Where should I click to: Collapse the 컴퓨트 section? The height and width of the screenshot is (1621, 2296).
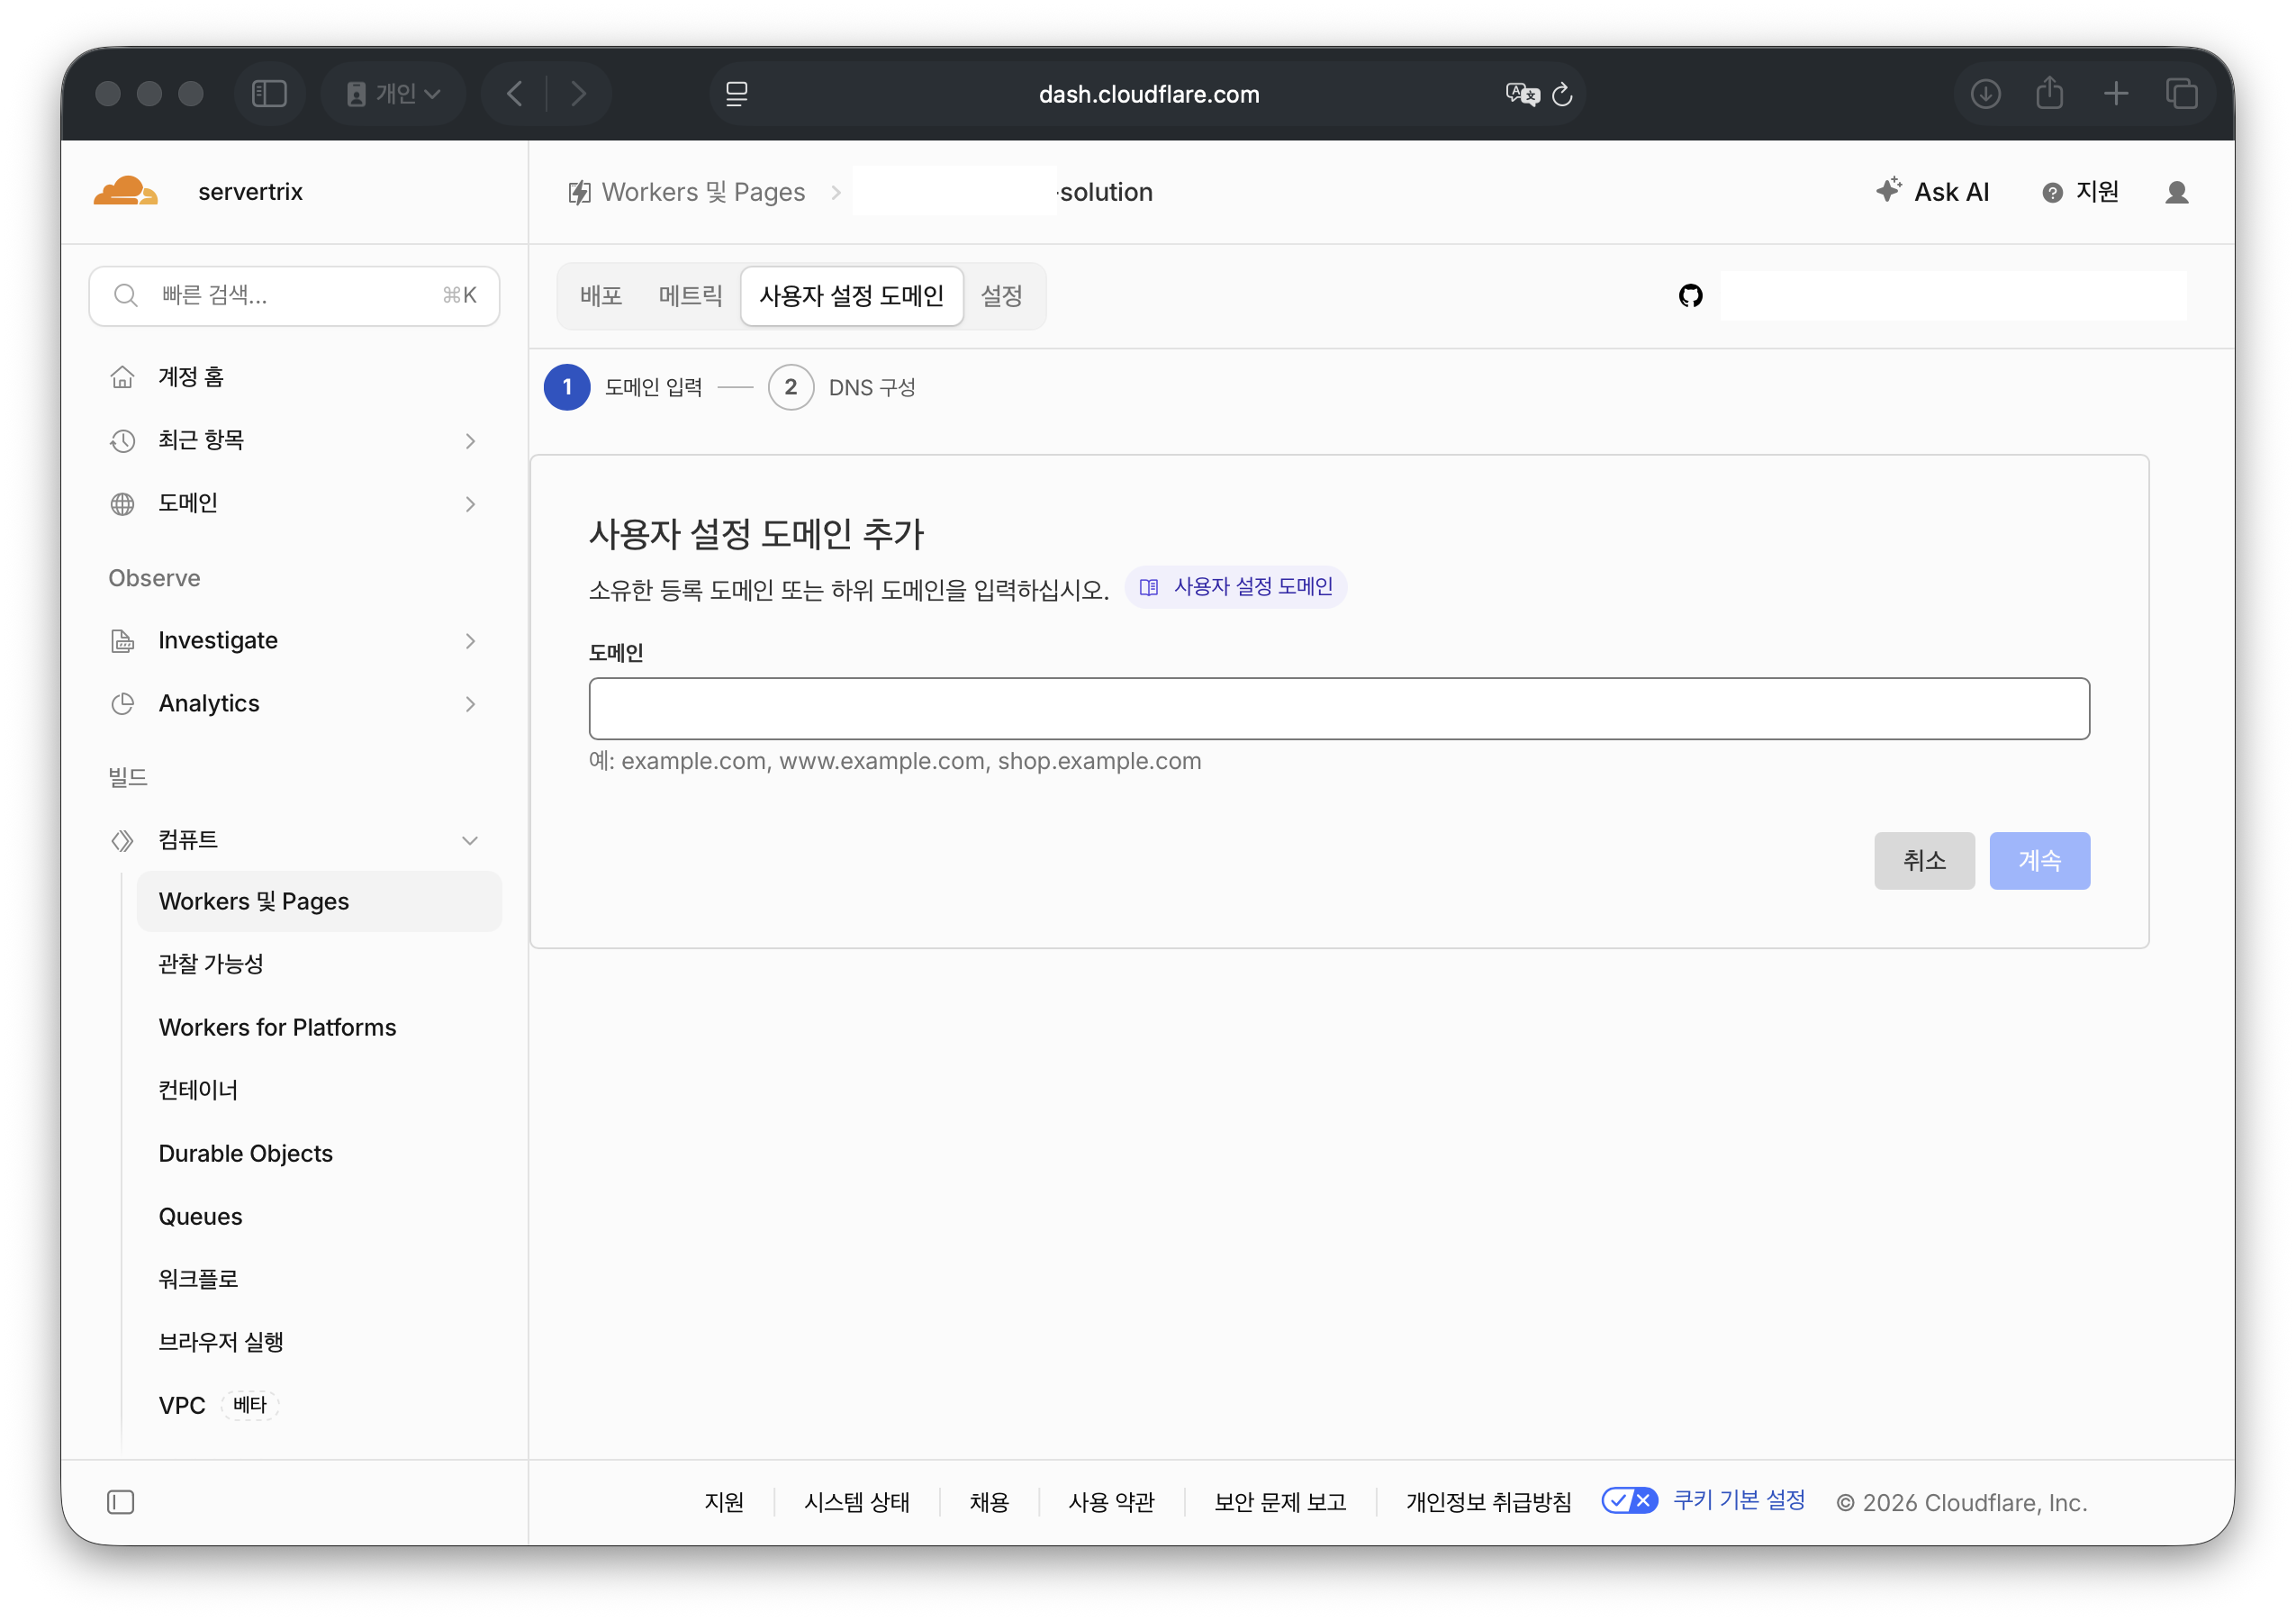click(470, 840)
